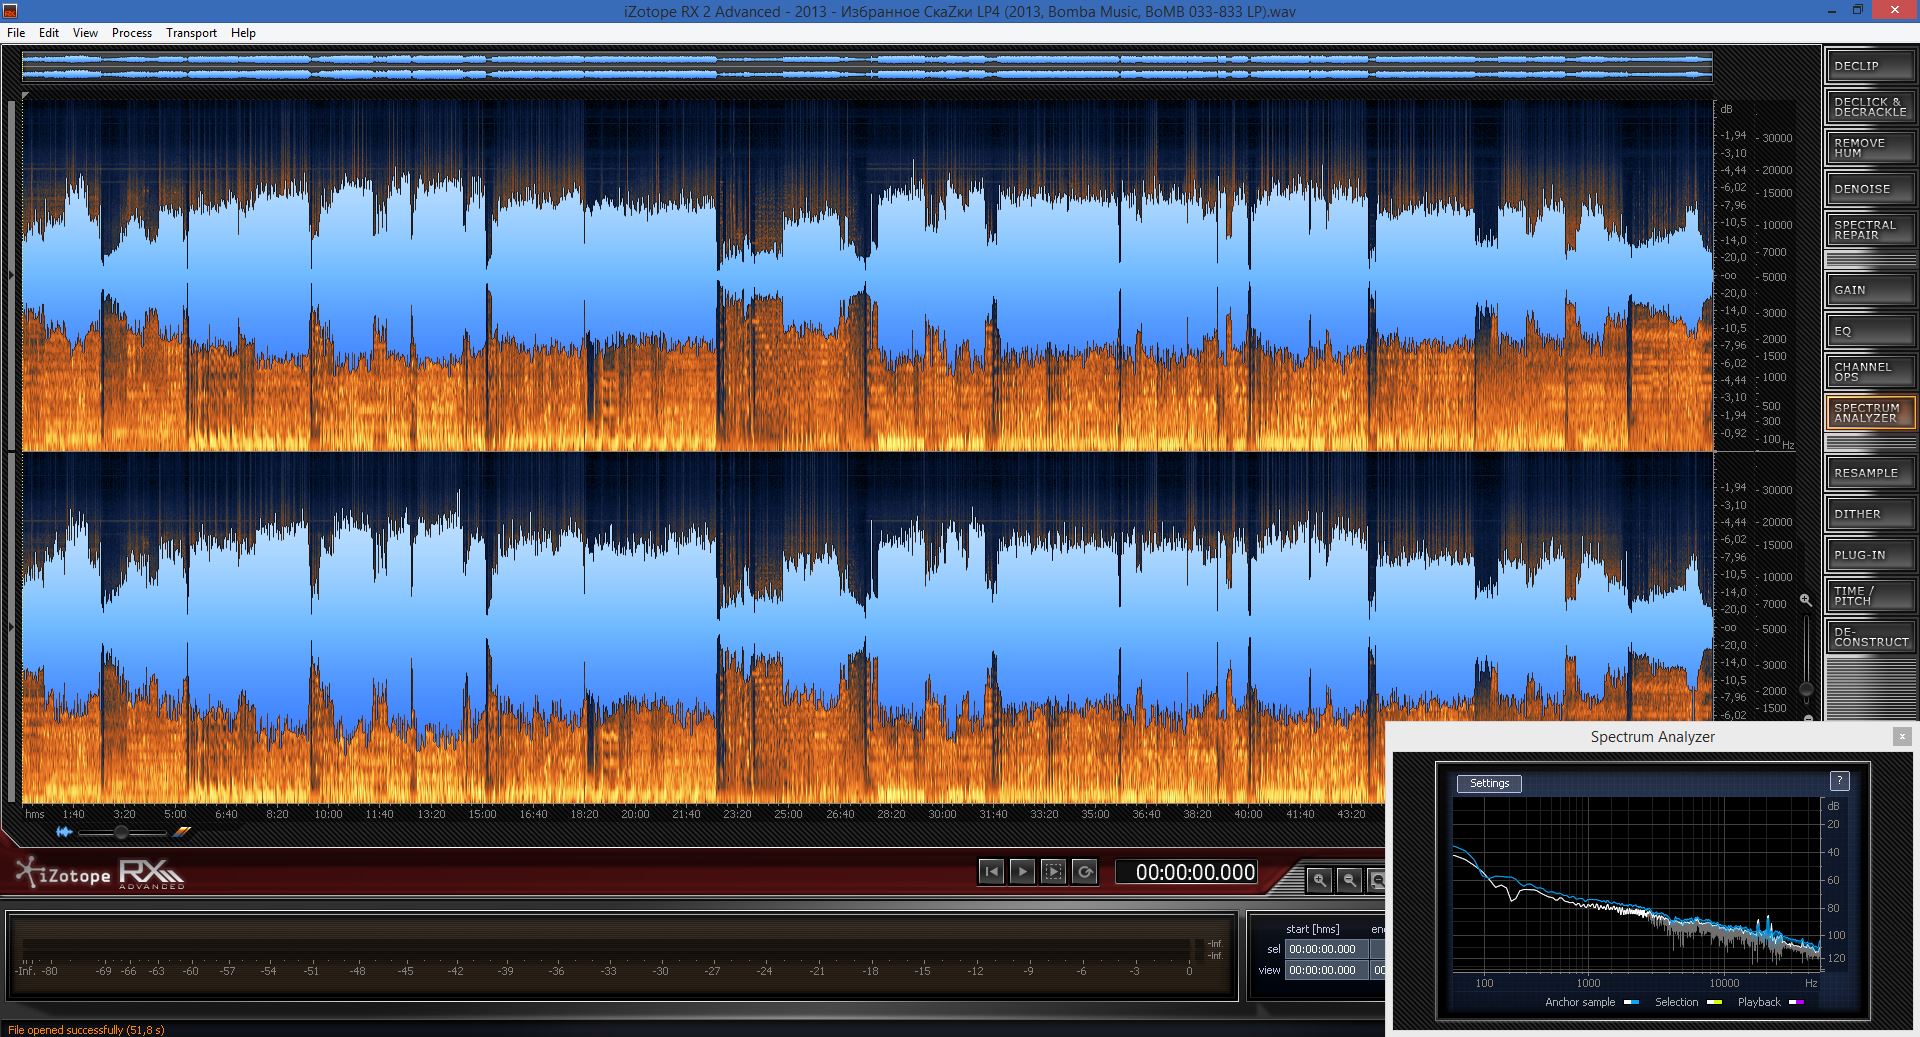Click Settings in the Spectrum Analyzer
1920x1037 pixels.
pos(1489,784)
